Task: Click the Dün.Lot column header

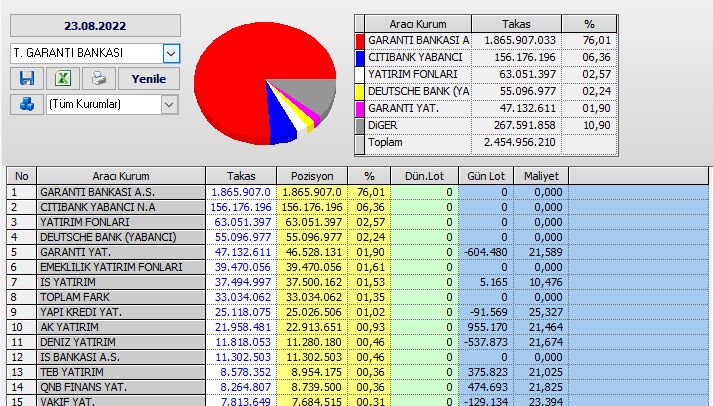Action: pos(424,176)
